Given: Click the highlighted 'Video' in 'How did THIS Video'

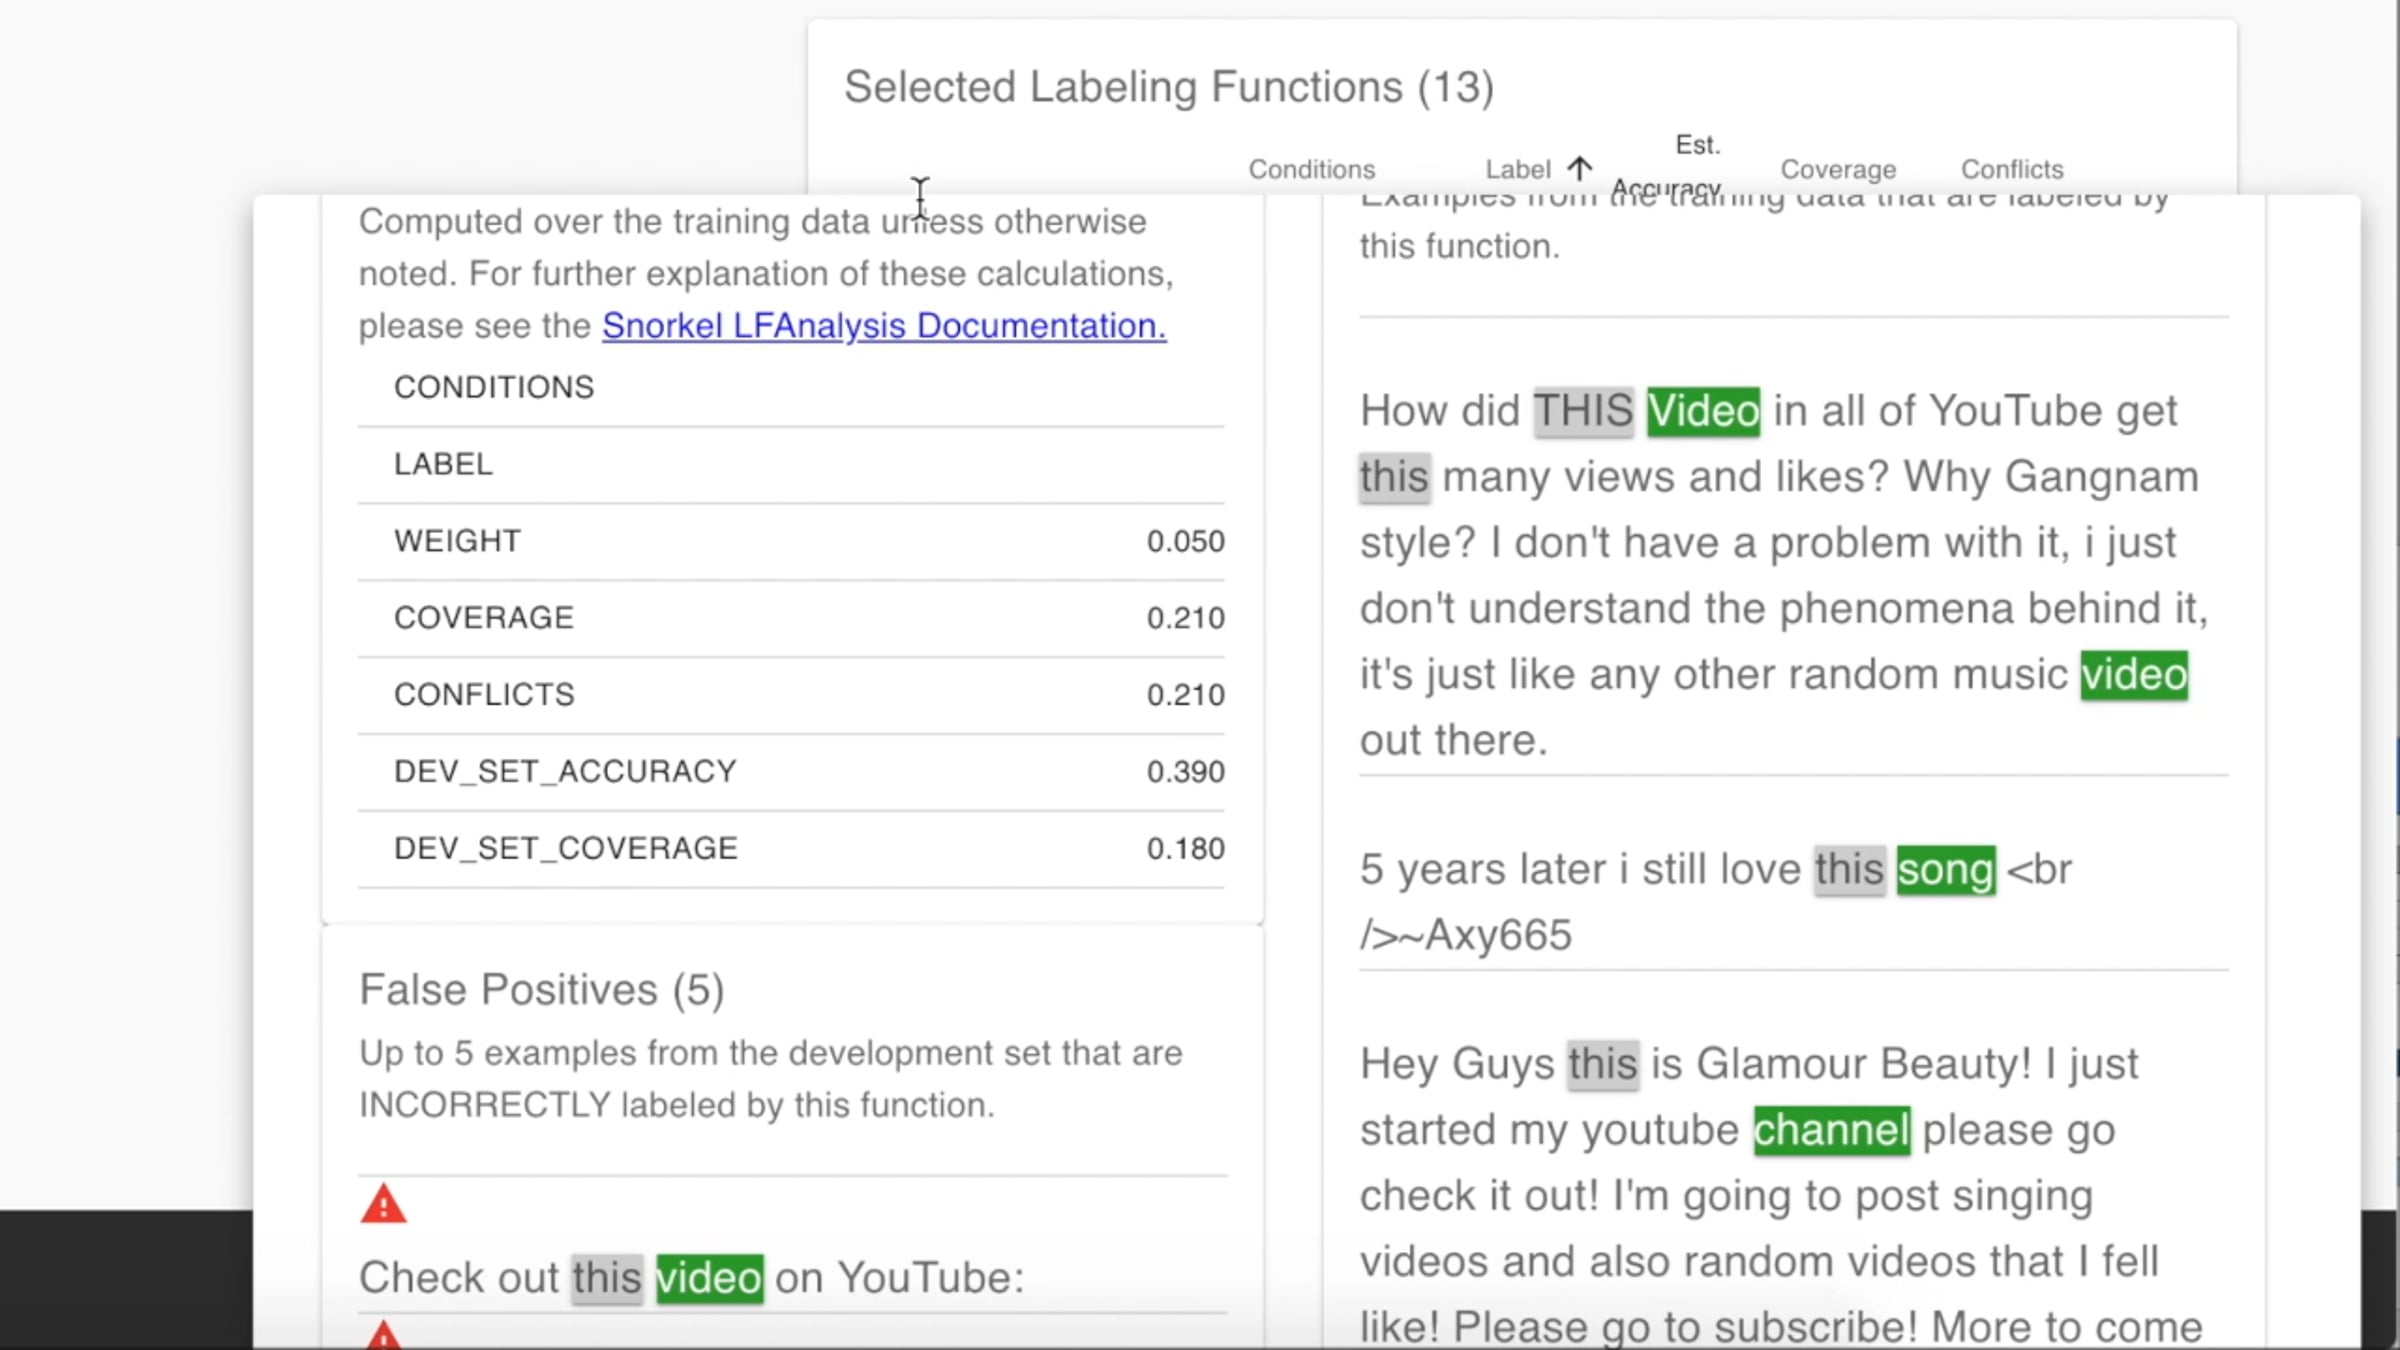Looking at the screenshot, I should (1703, 411).
